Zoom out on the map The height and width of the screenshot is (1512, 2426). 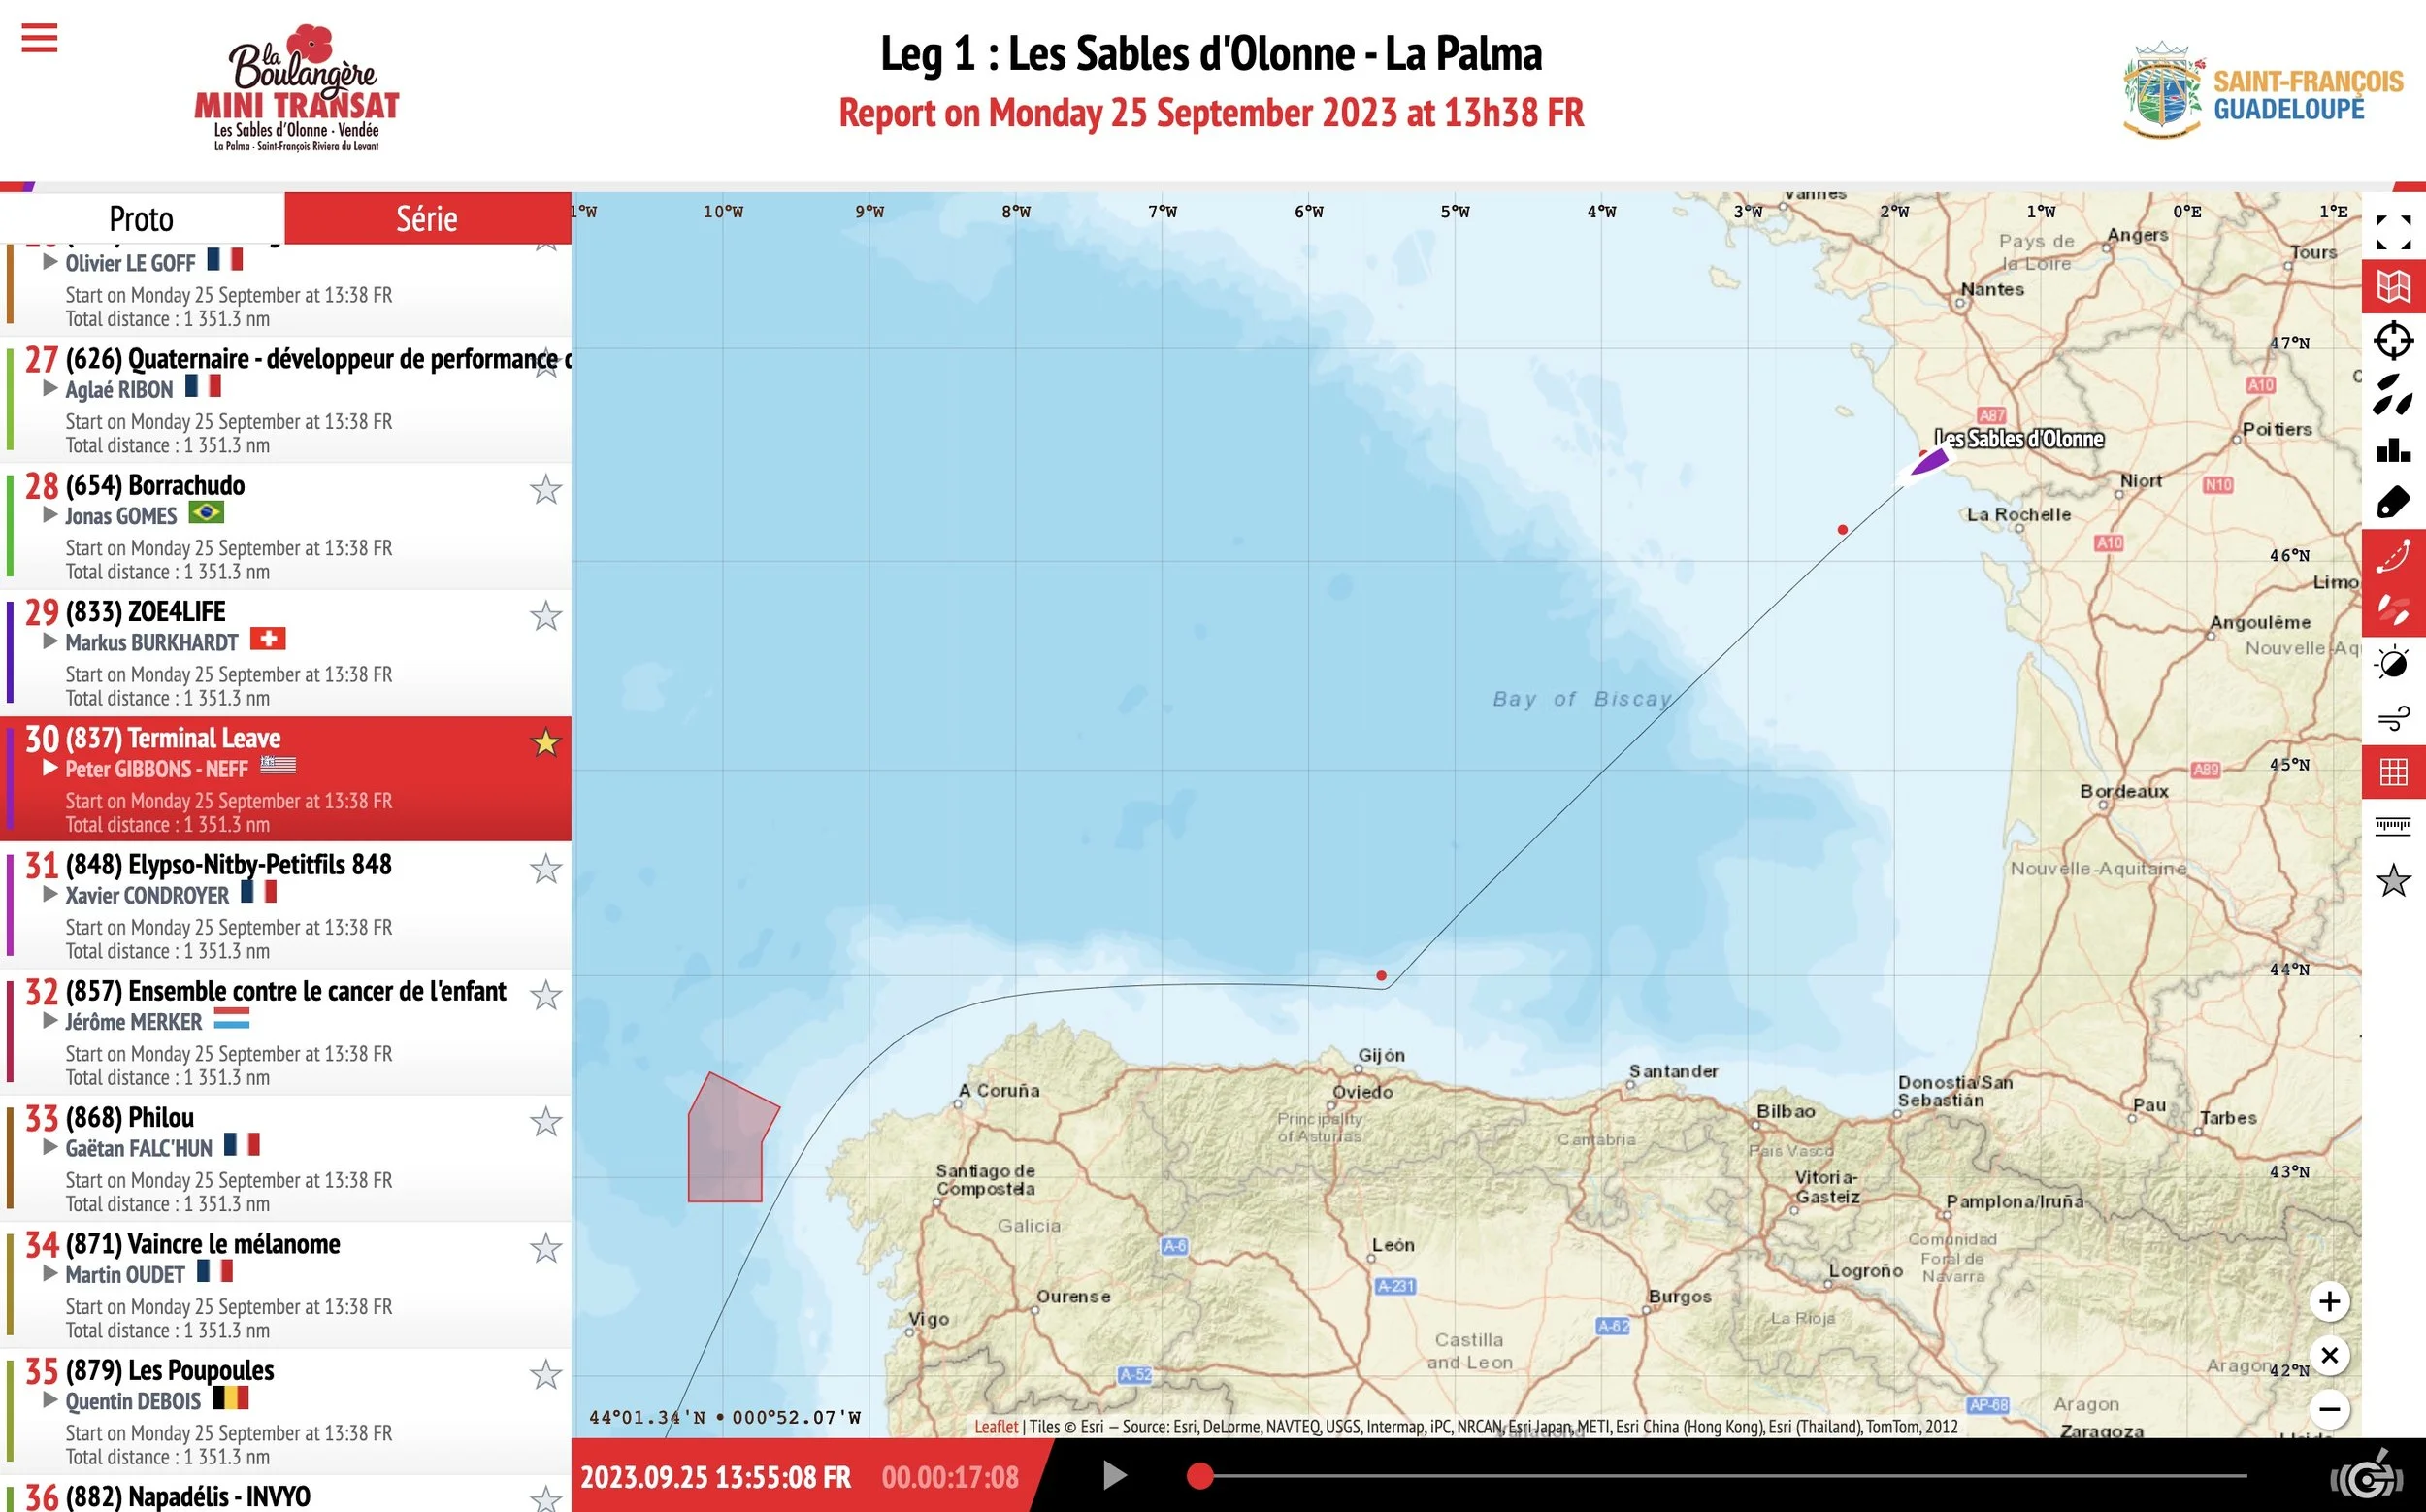point(2329,1409)
